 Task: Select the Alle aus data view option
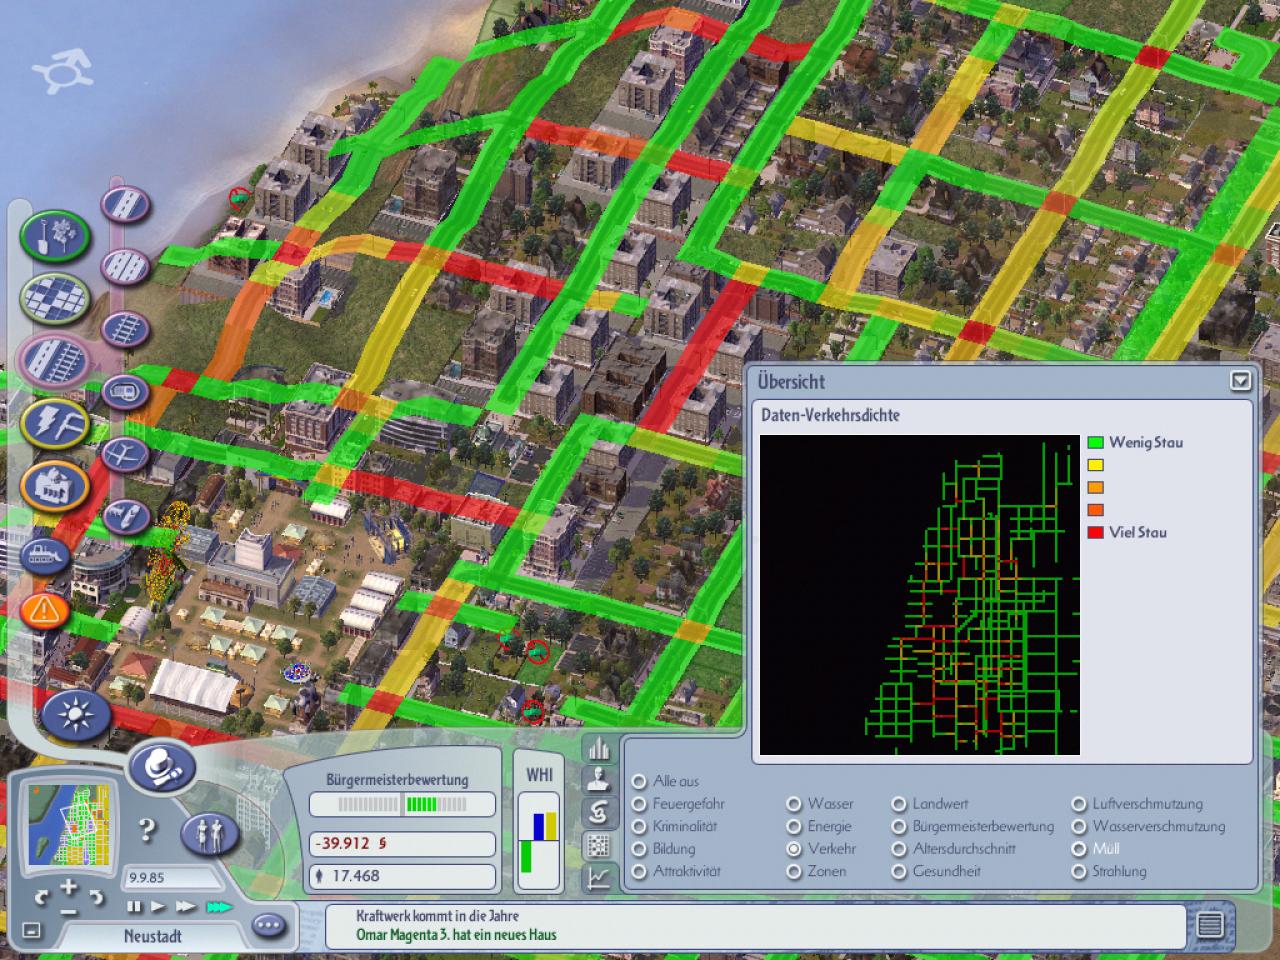click(640, 781)
